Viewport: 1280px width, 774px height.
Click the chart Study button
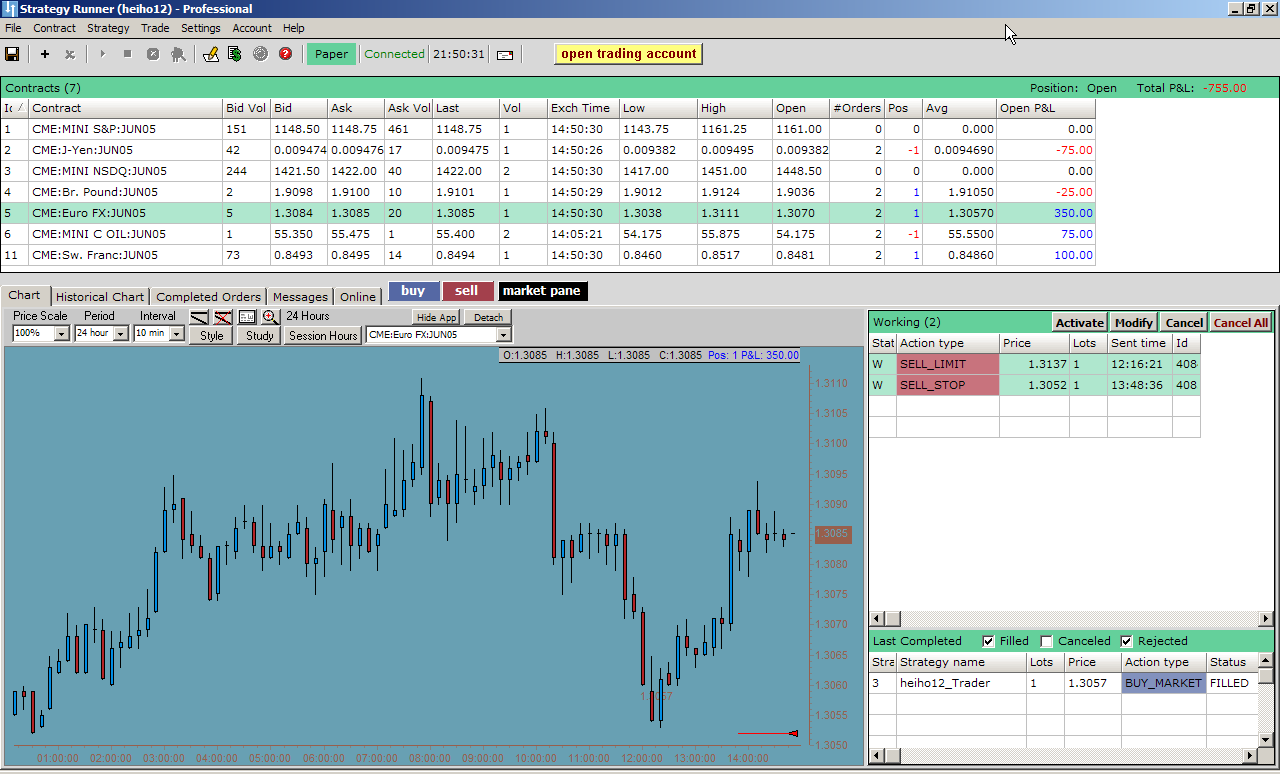tap(260, 336)
